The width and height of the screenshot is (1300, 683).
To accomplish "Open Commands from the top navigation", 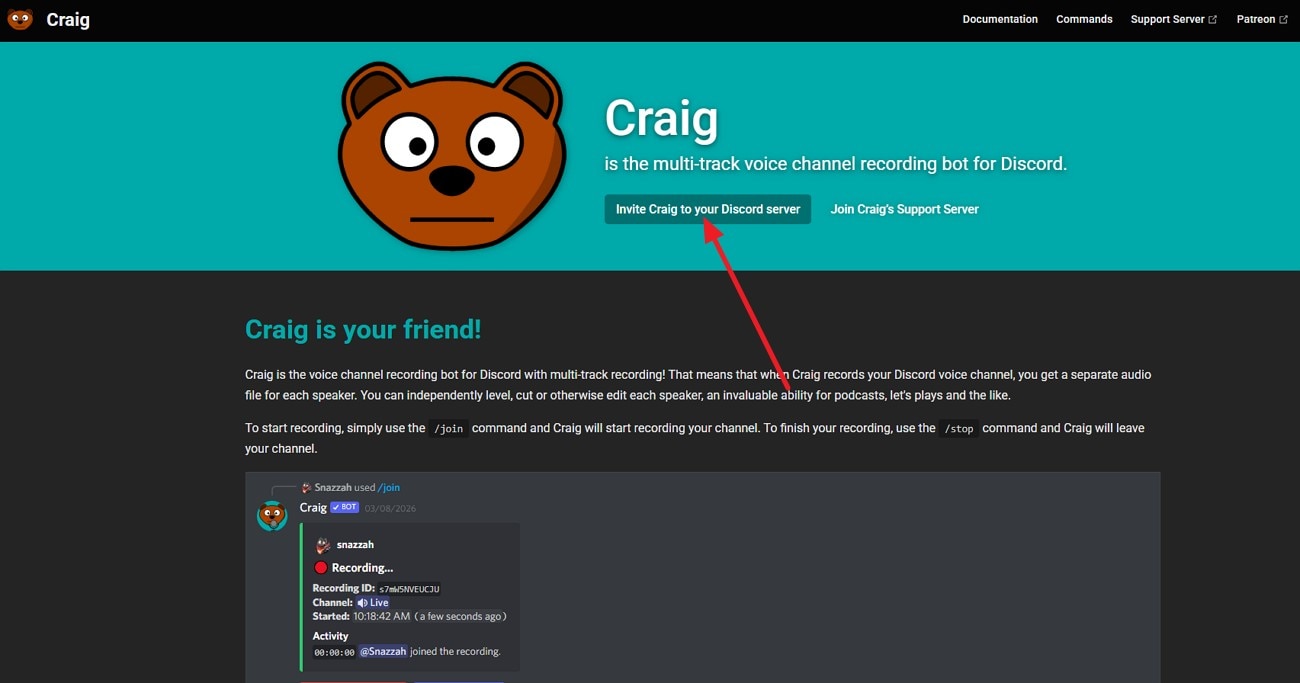I will [x=1084, y=19].
